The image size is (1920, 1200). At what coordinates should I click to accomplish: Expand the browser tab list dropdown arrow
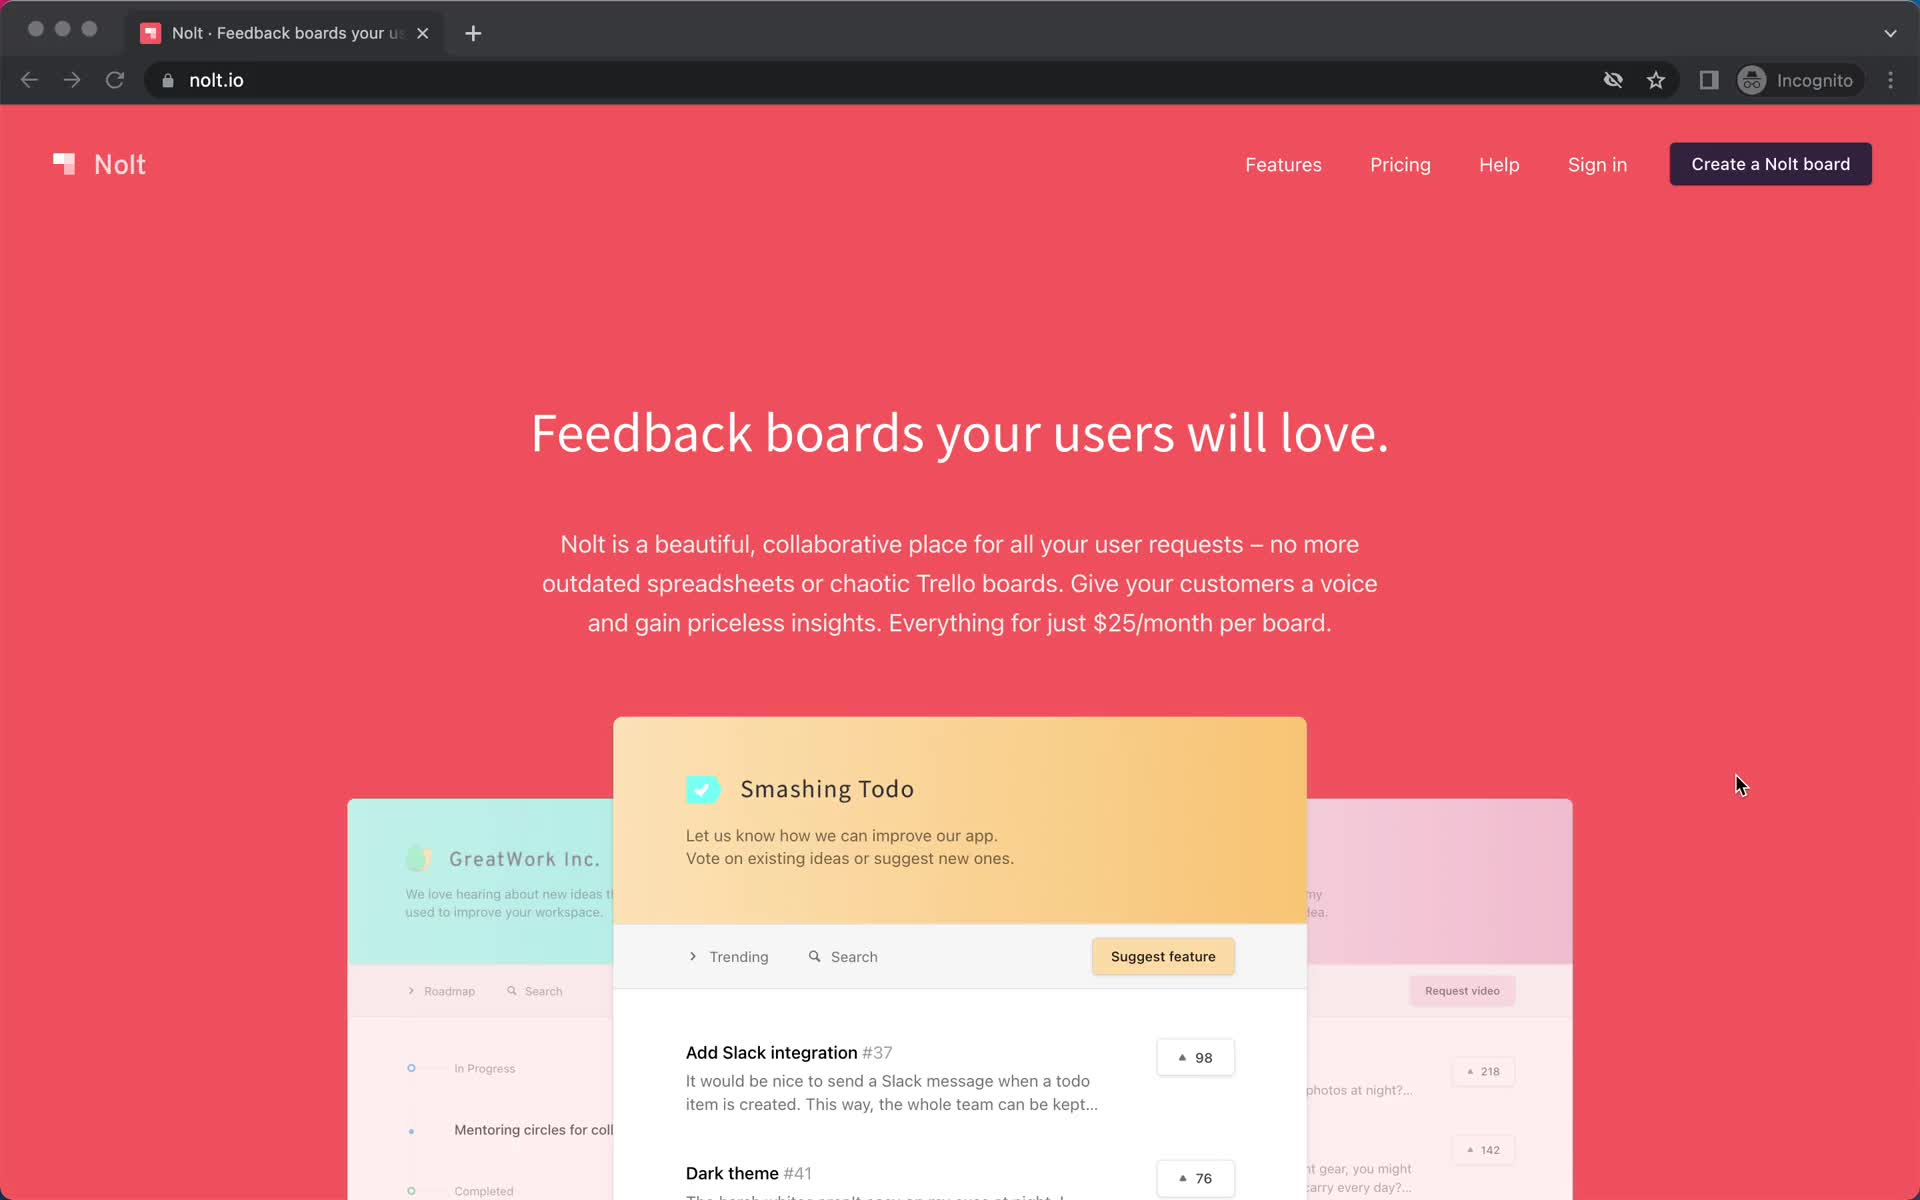tap(1891, 33)
